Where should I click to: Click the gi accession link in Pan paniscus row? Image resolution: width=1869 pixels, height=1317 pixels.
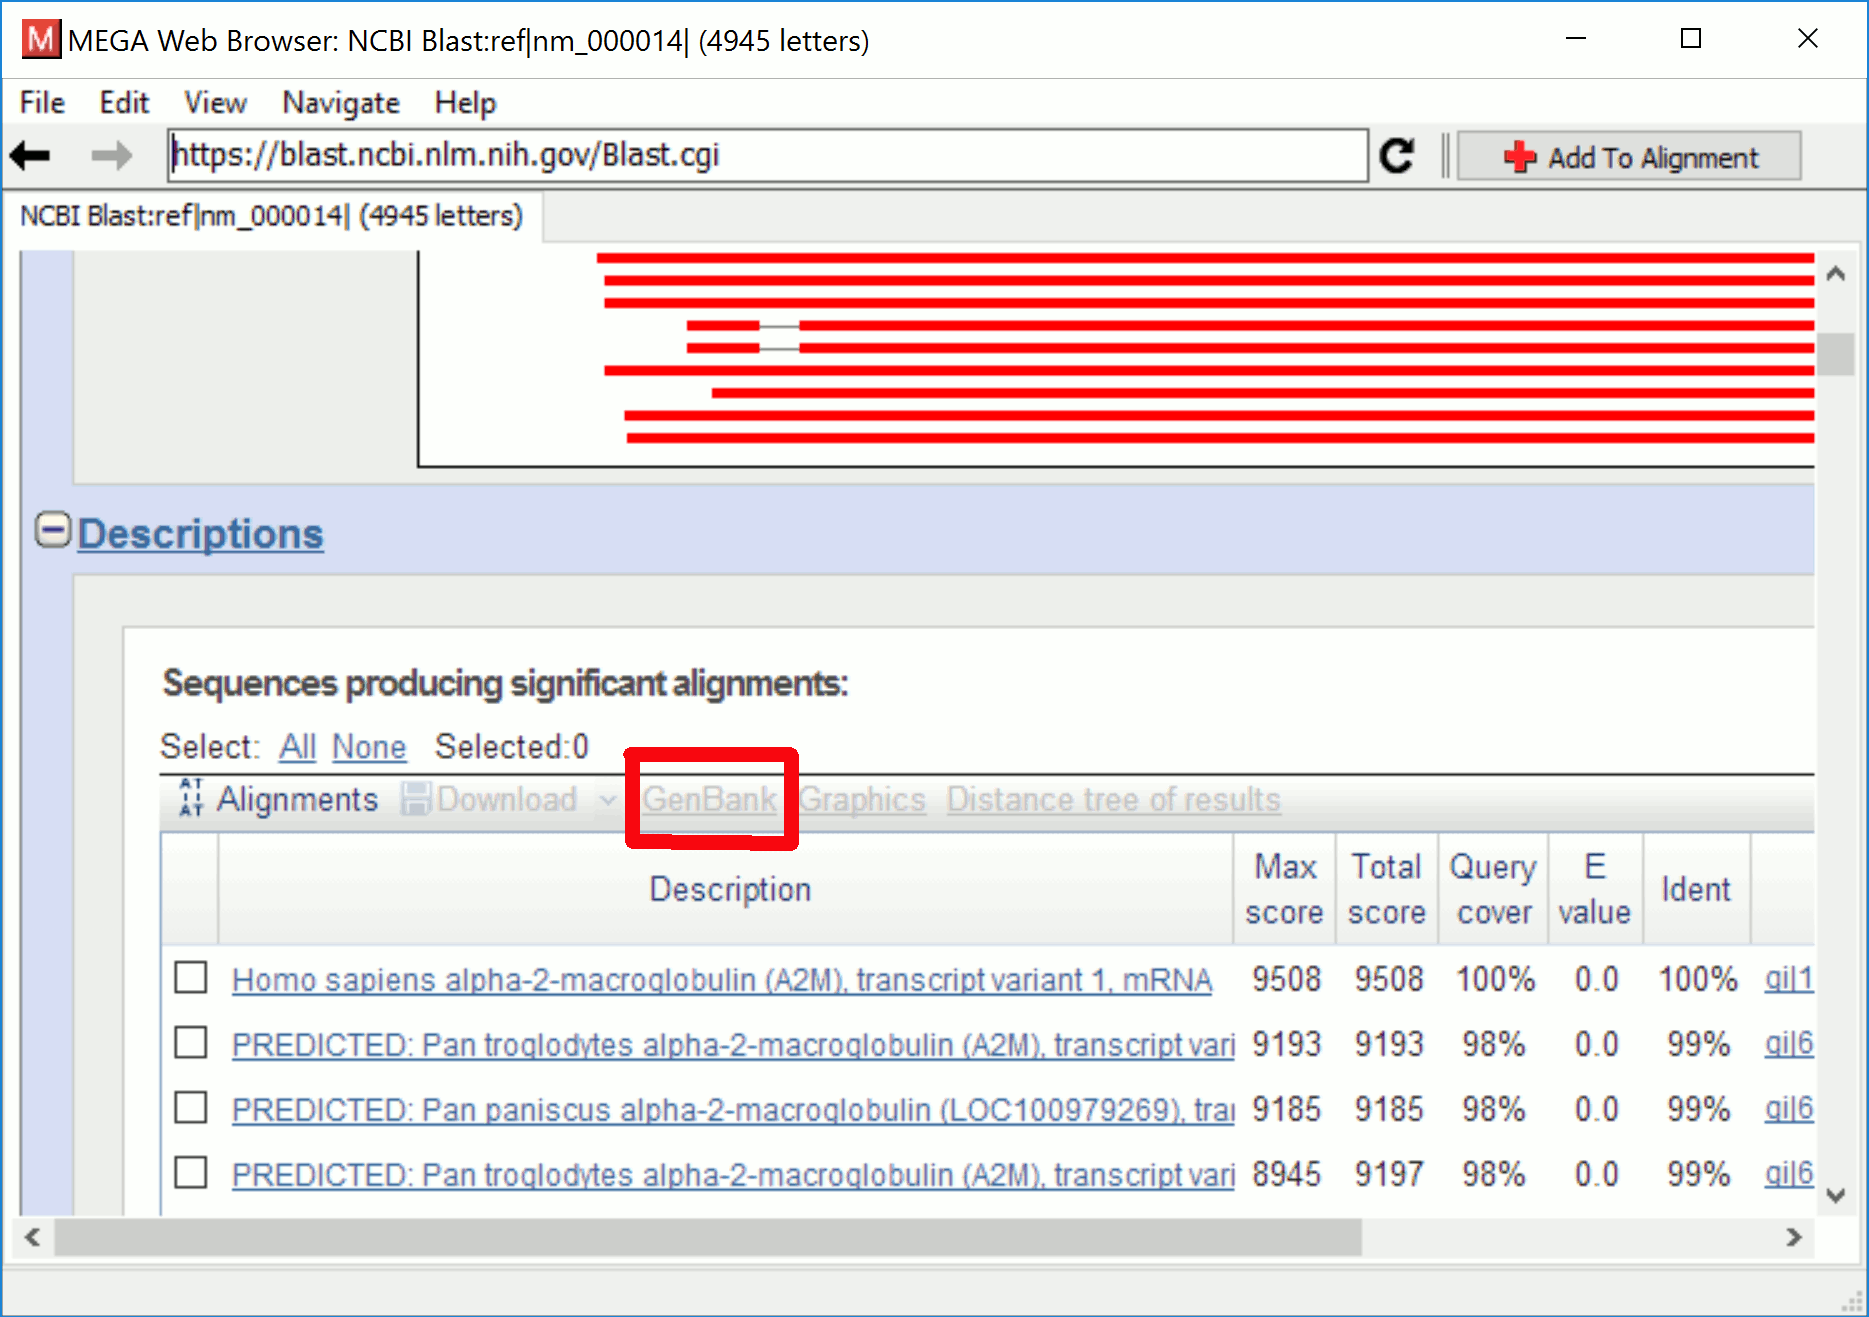coord(1789,1109)
